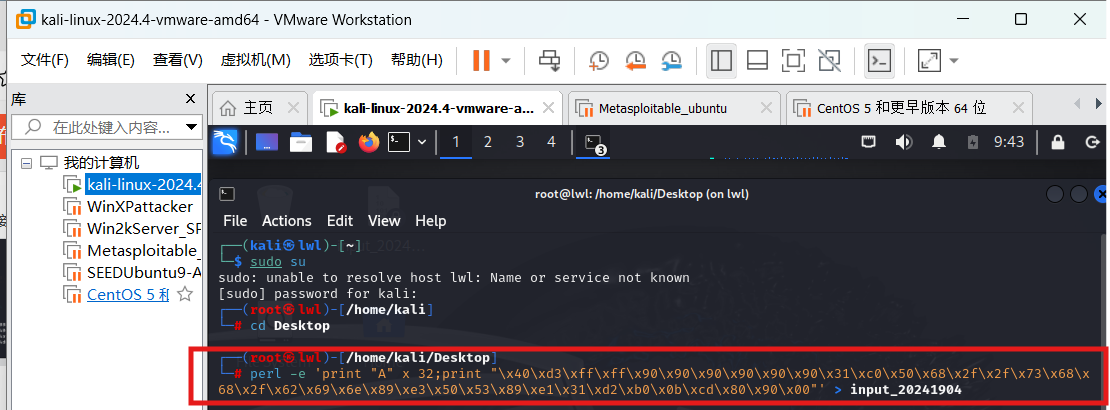Image resolution: width=1110 pixels, height=410 pixels.
Task: Open the Kali network connection icon
Action: 869,142
